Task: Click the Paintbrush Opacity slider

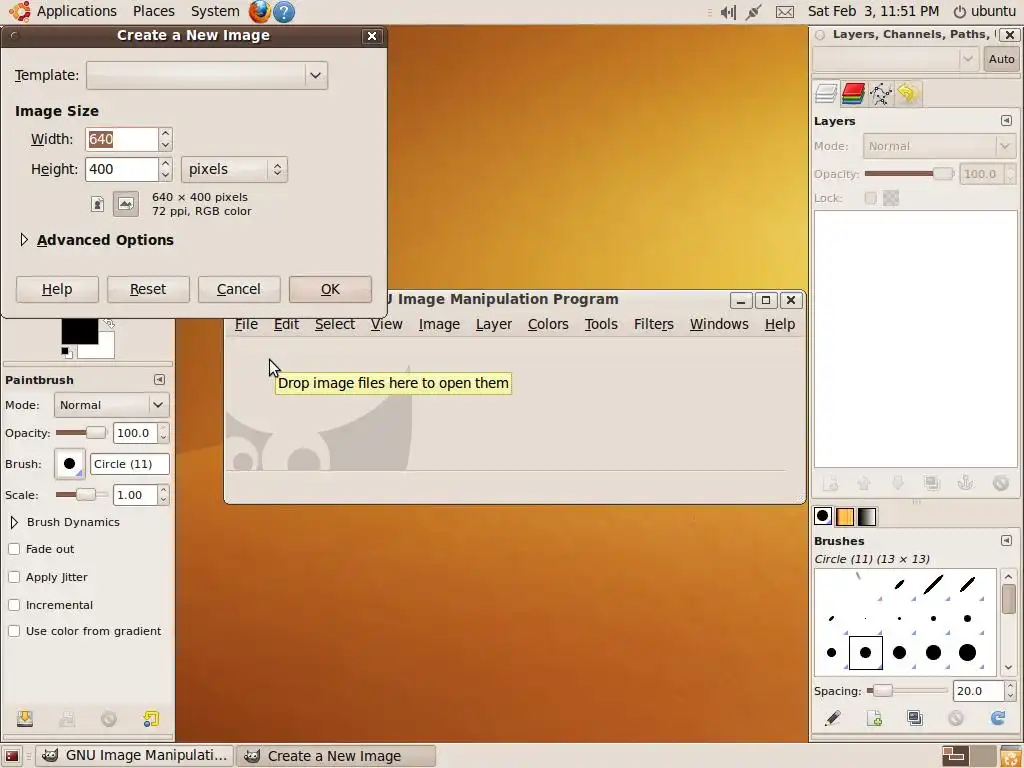Action: [x=82, y=433]
